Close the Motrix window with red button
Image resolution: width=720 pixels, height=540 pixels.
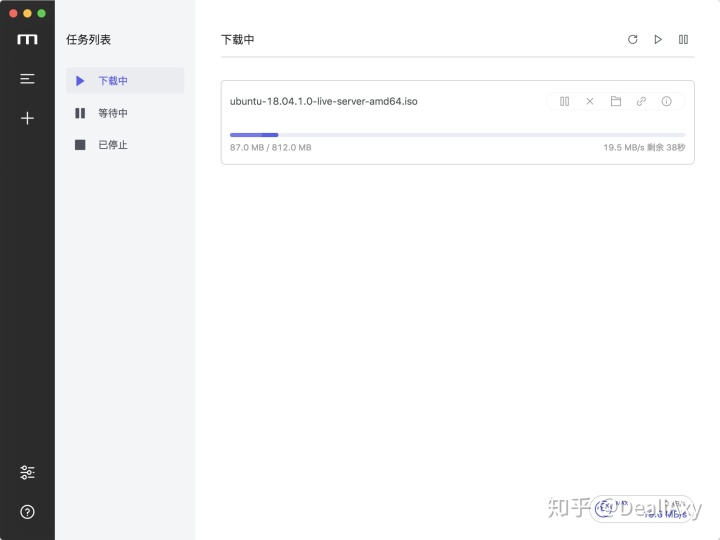click(13, 13)
